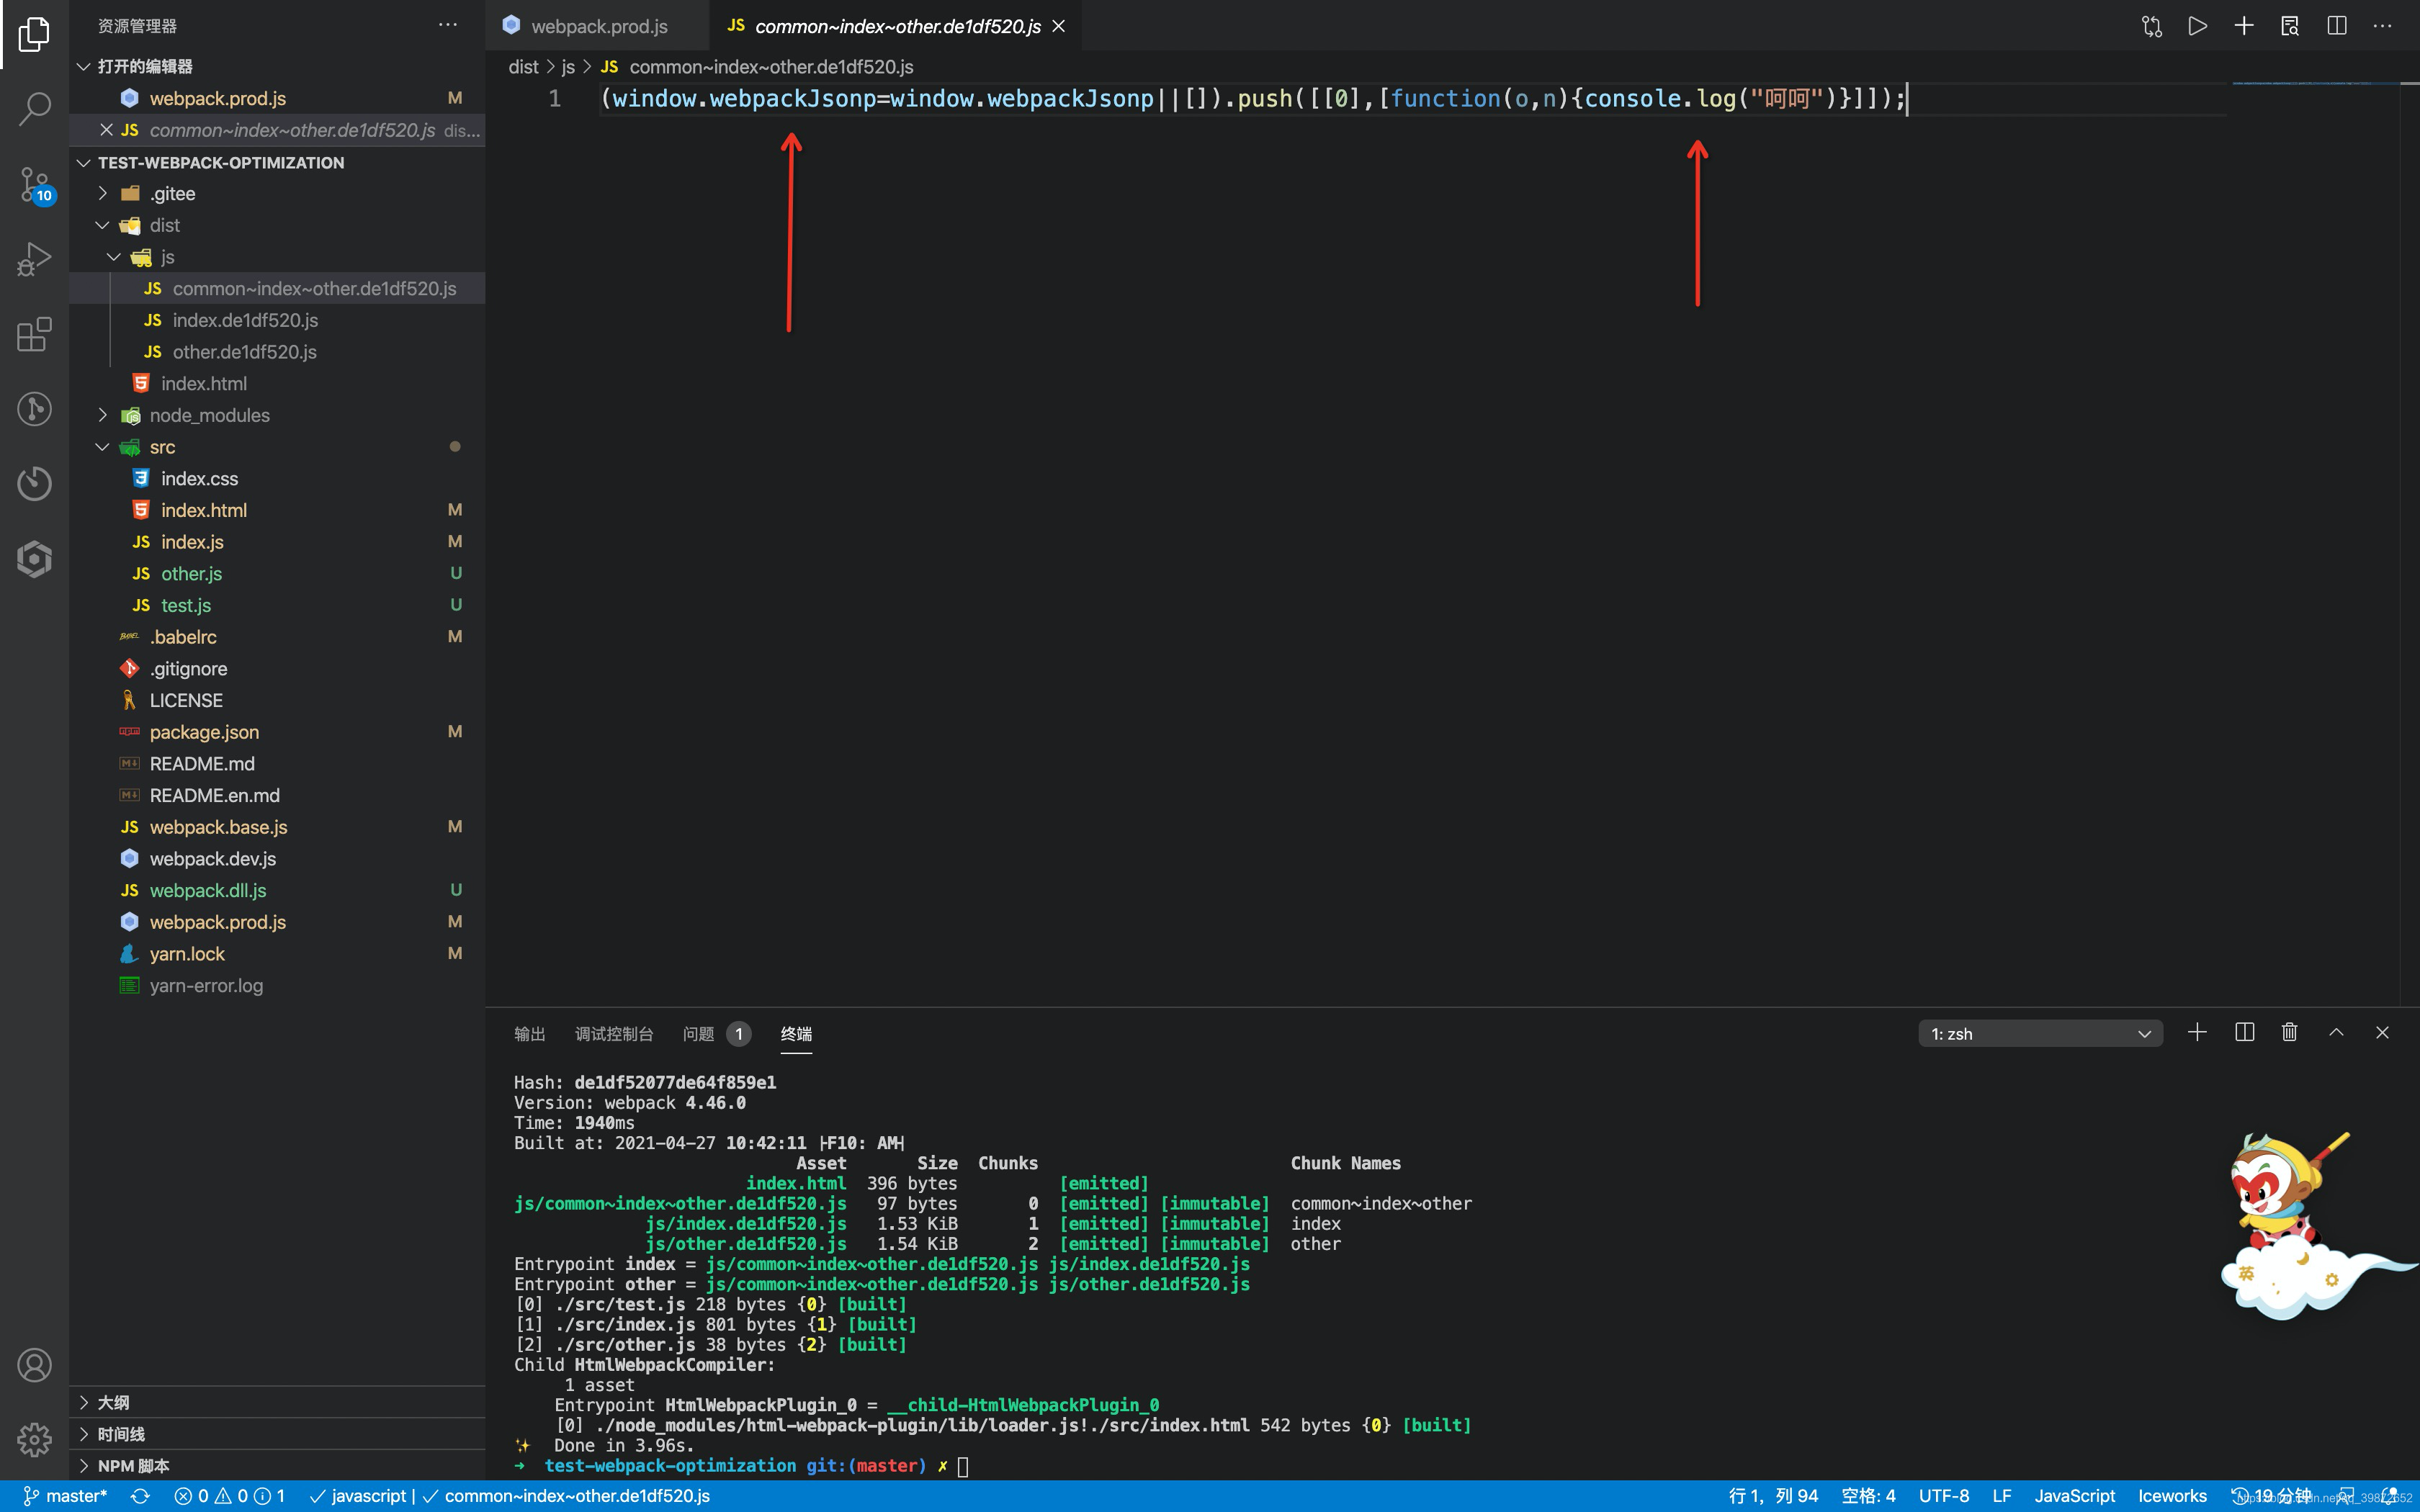
Task: Expand the Outline section
Action: tap(277, 1402)
